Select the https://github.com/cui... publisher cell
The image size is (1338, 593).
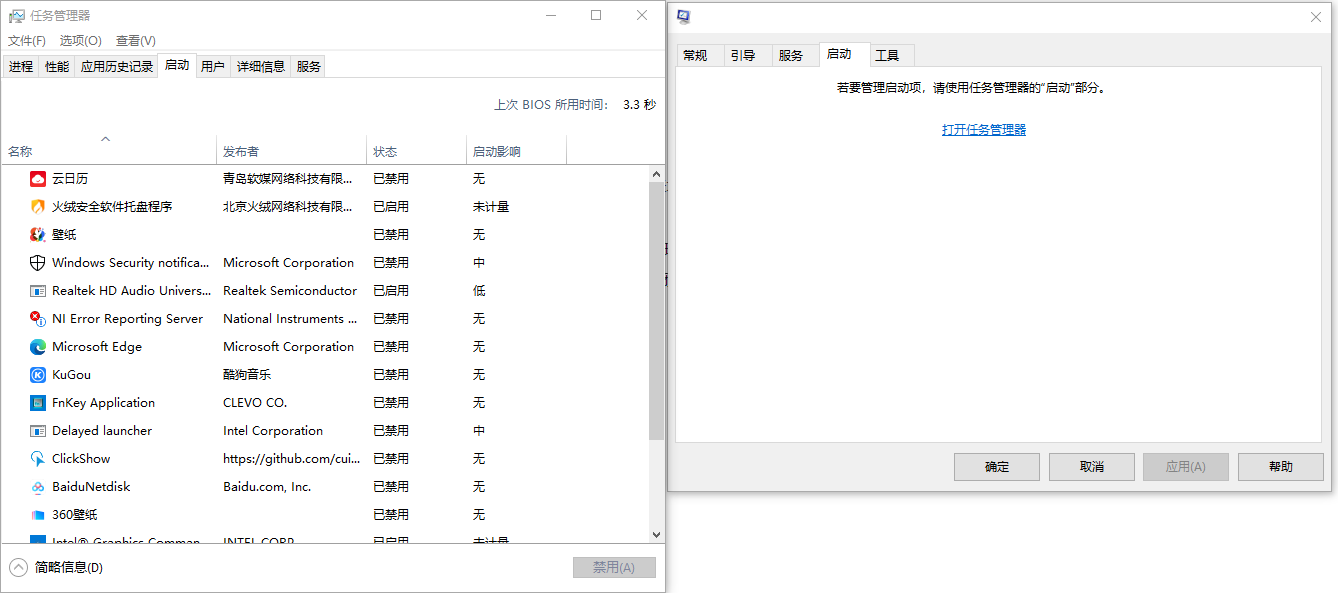tap(291, 459)
